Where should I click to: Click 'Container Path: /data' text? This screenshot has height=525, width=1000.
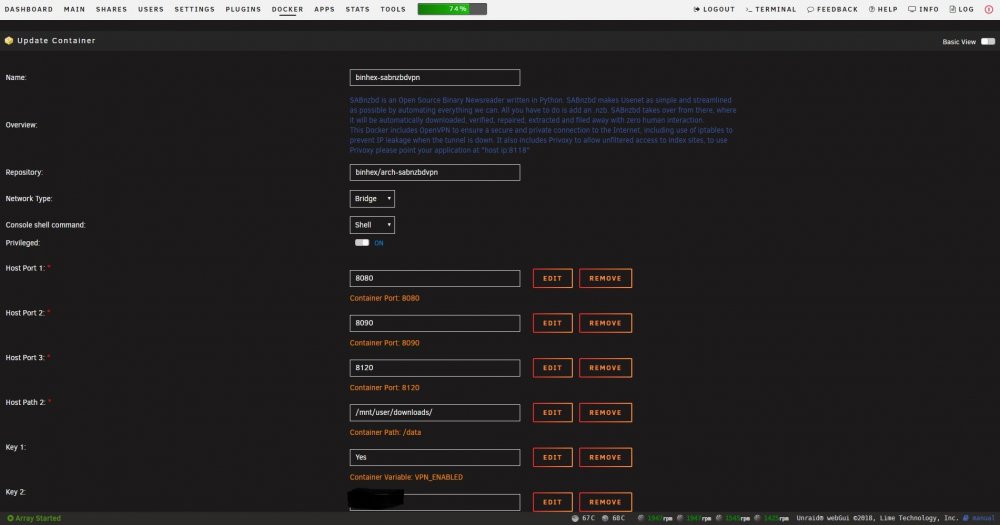pyautogui.click(x=385, y=432)
